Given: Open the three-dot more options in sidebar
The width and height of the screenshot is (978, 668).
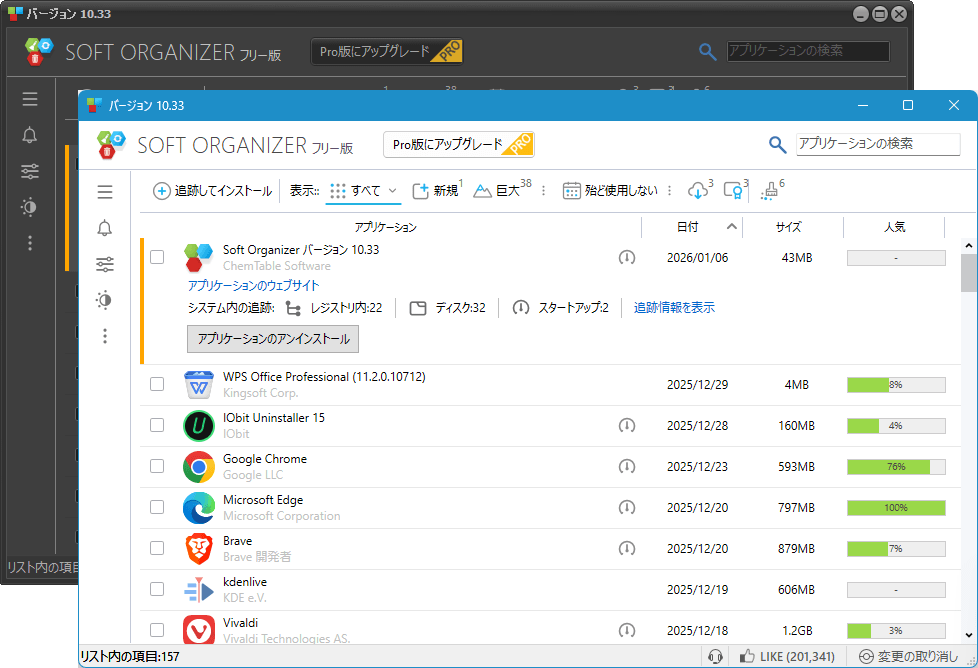Looking at the screenshot, I should point(105,336).
